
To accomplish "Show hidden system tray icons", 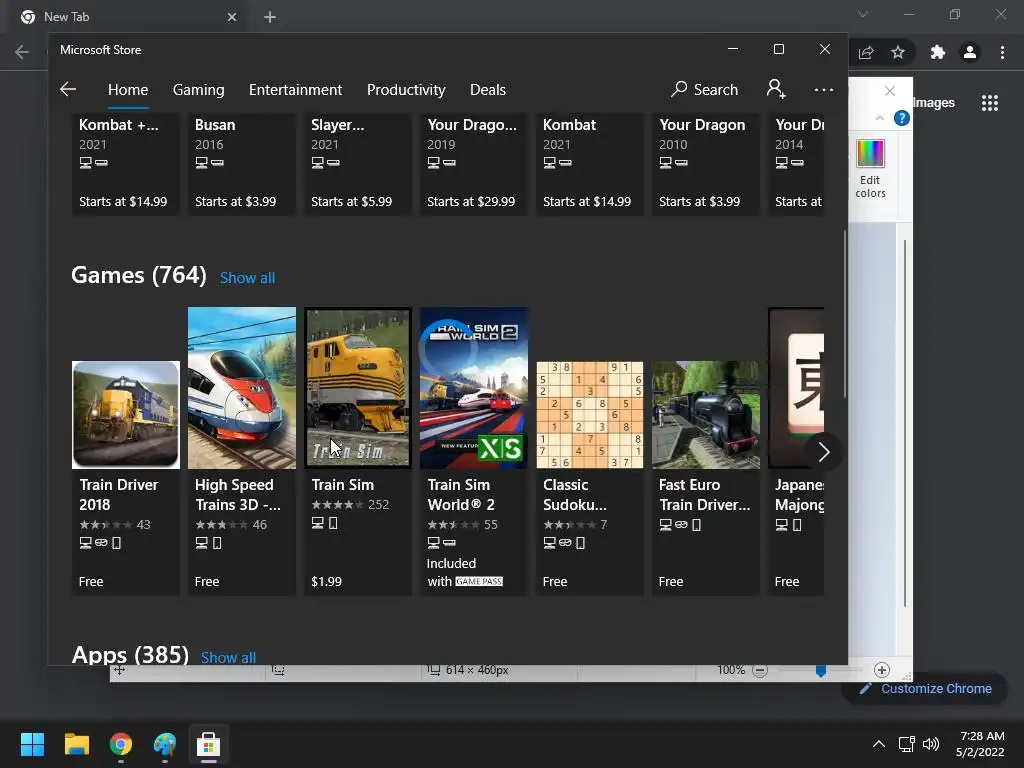I will point(879,744).
